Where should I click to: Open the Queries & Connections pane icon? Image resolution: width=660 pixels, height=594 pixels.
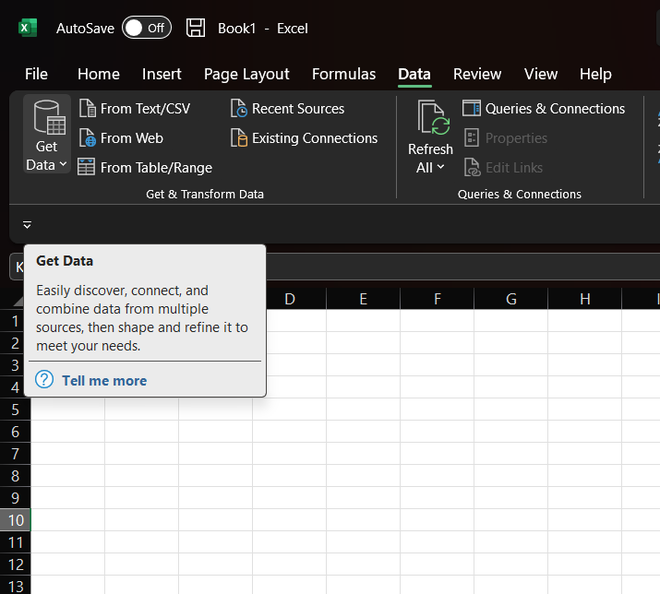[x=472, y=108]
